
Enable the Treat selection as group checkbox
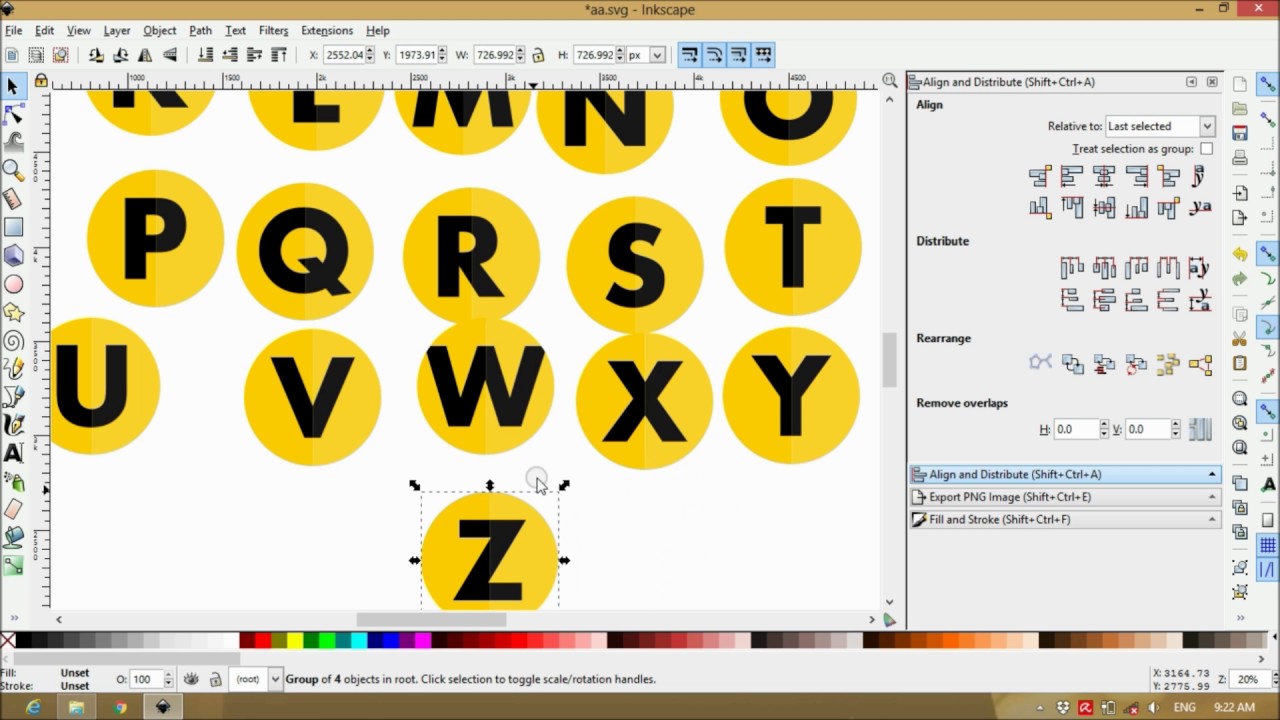click(x=1207, y=148)
